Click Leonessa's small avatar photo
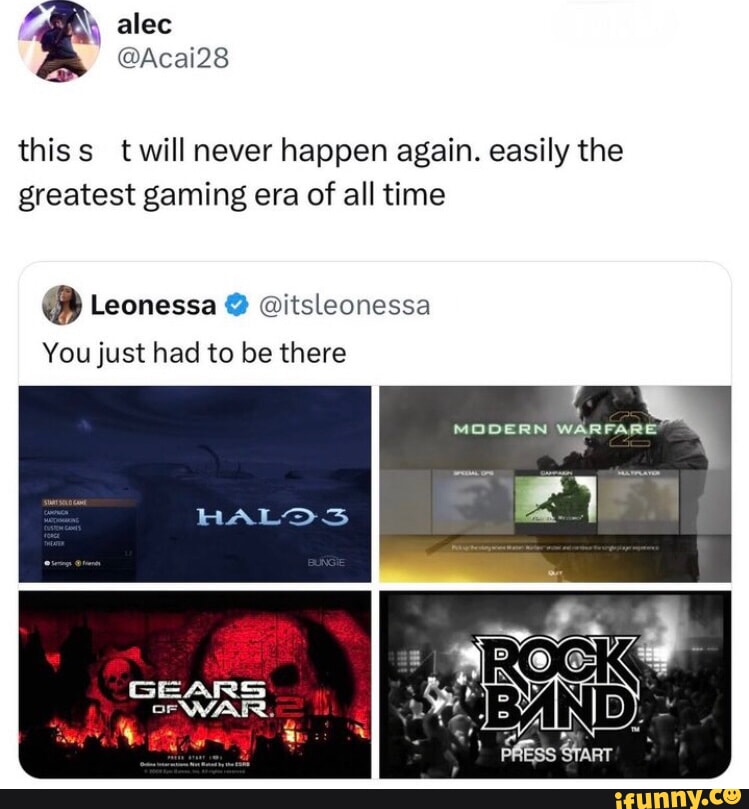Screen dimensions: 749x809 [x=62, y=305]
